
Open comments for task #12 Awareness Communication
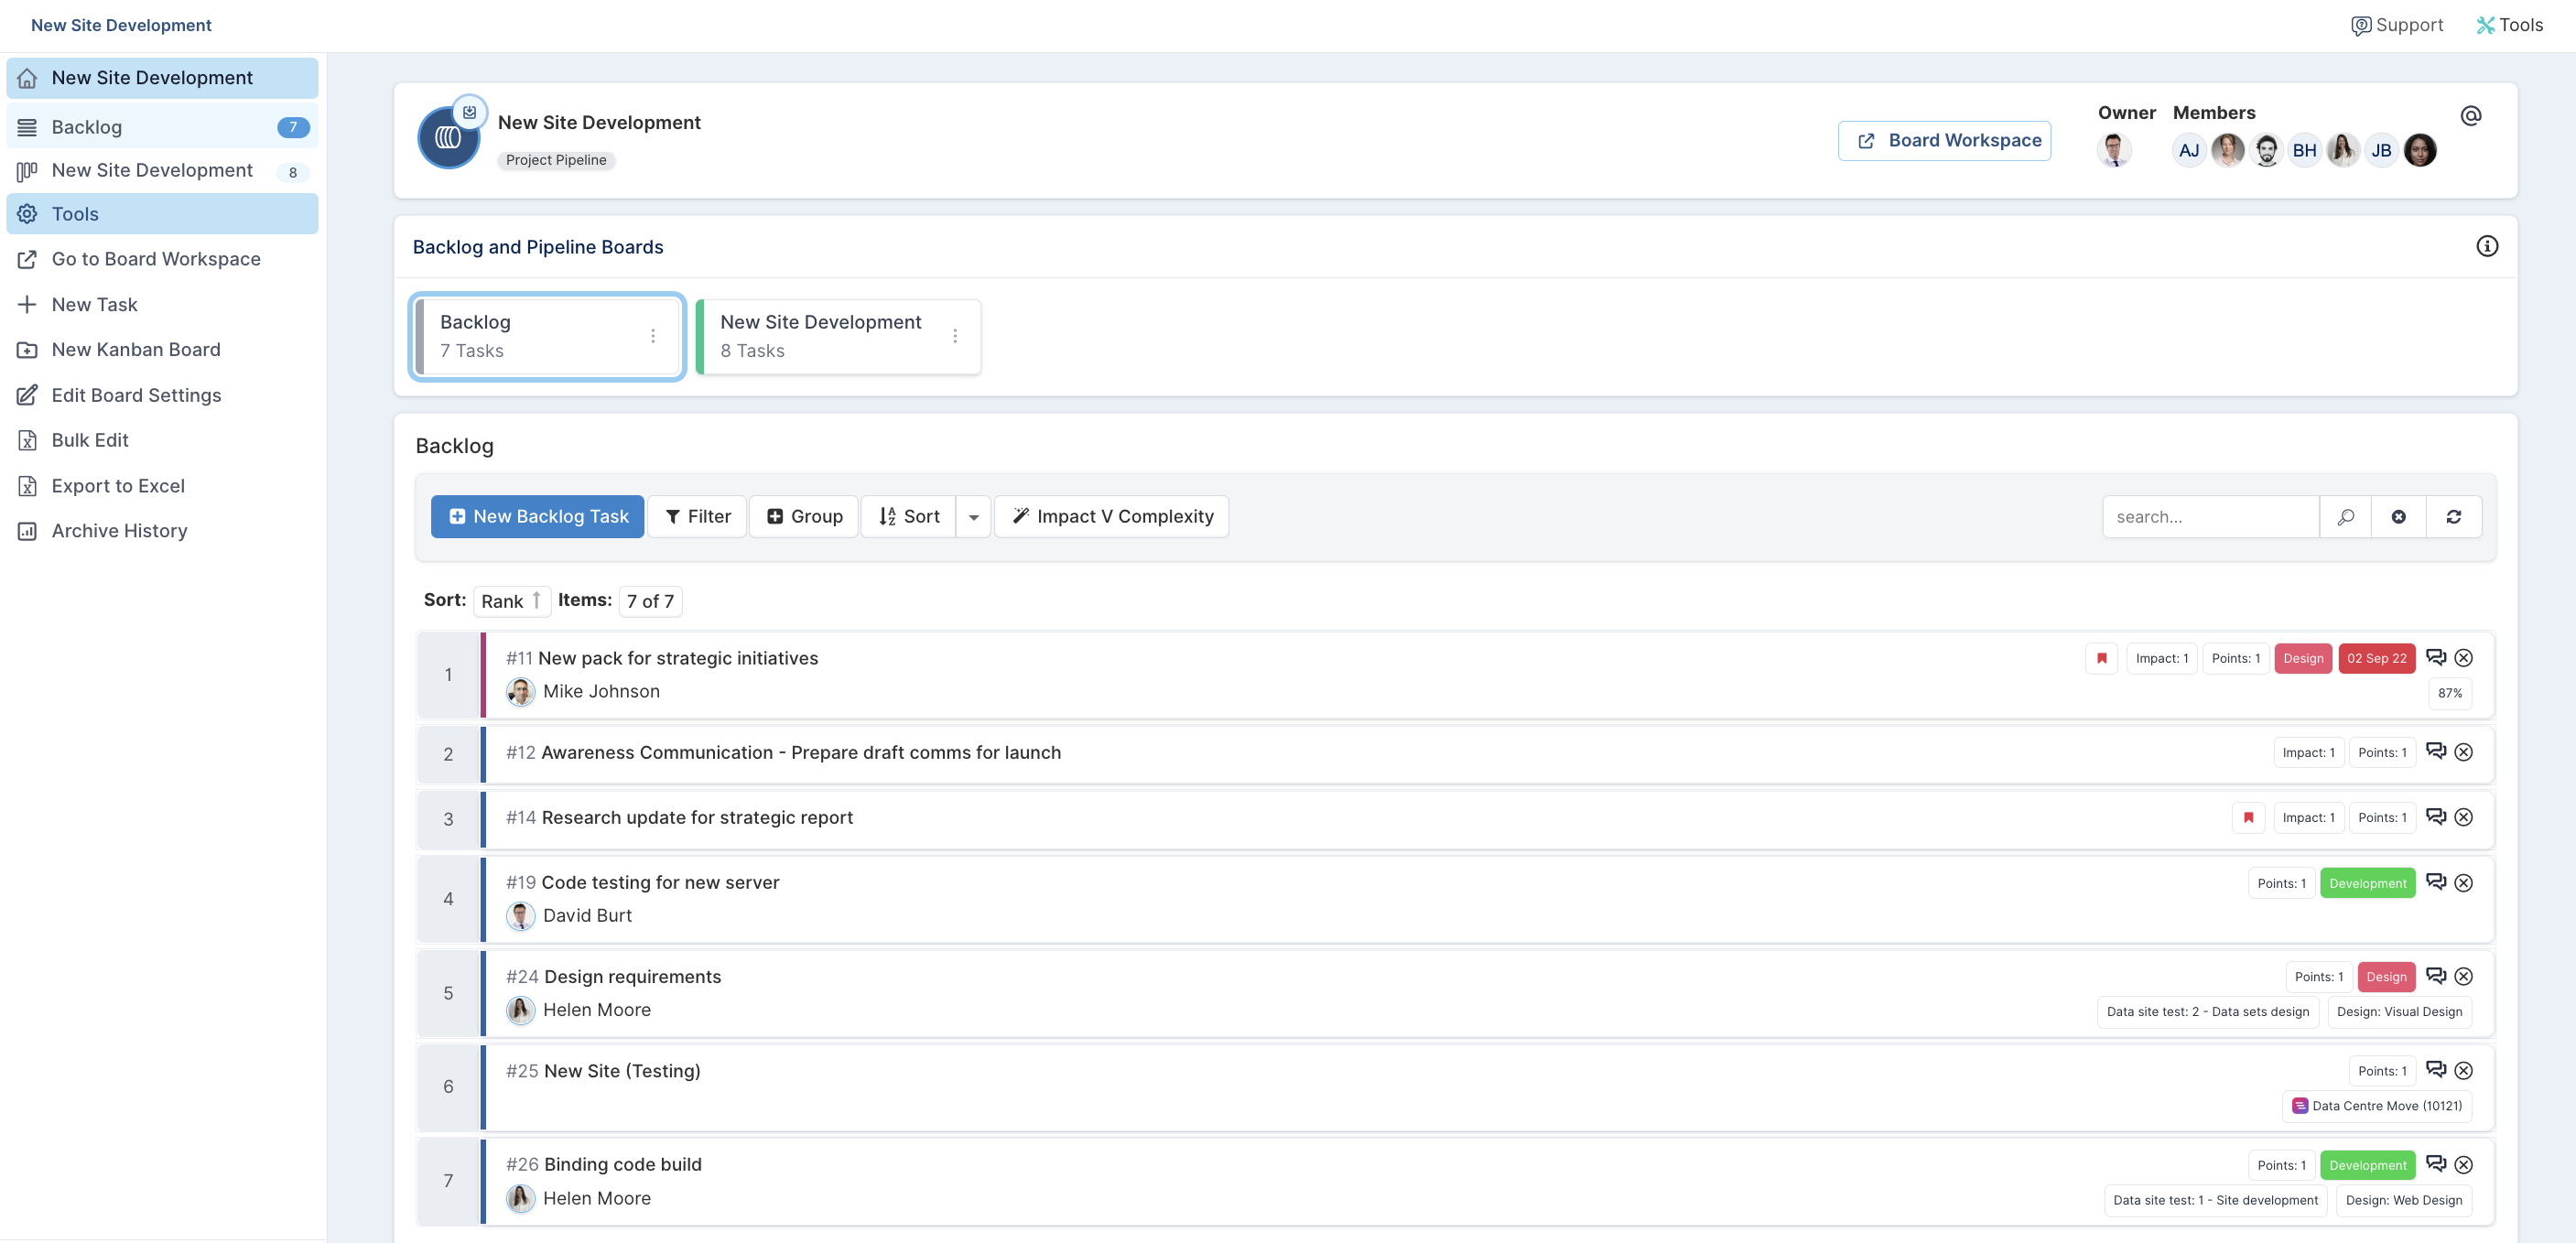pos(2435,751)
